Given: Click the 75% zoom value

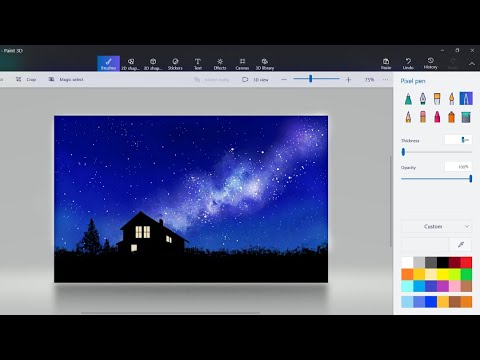Looking at the screenshot, I should pyautogui.click(x=369, y=80).
